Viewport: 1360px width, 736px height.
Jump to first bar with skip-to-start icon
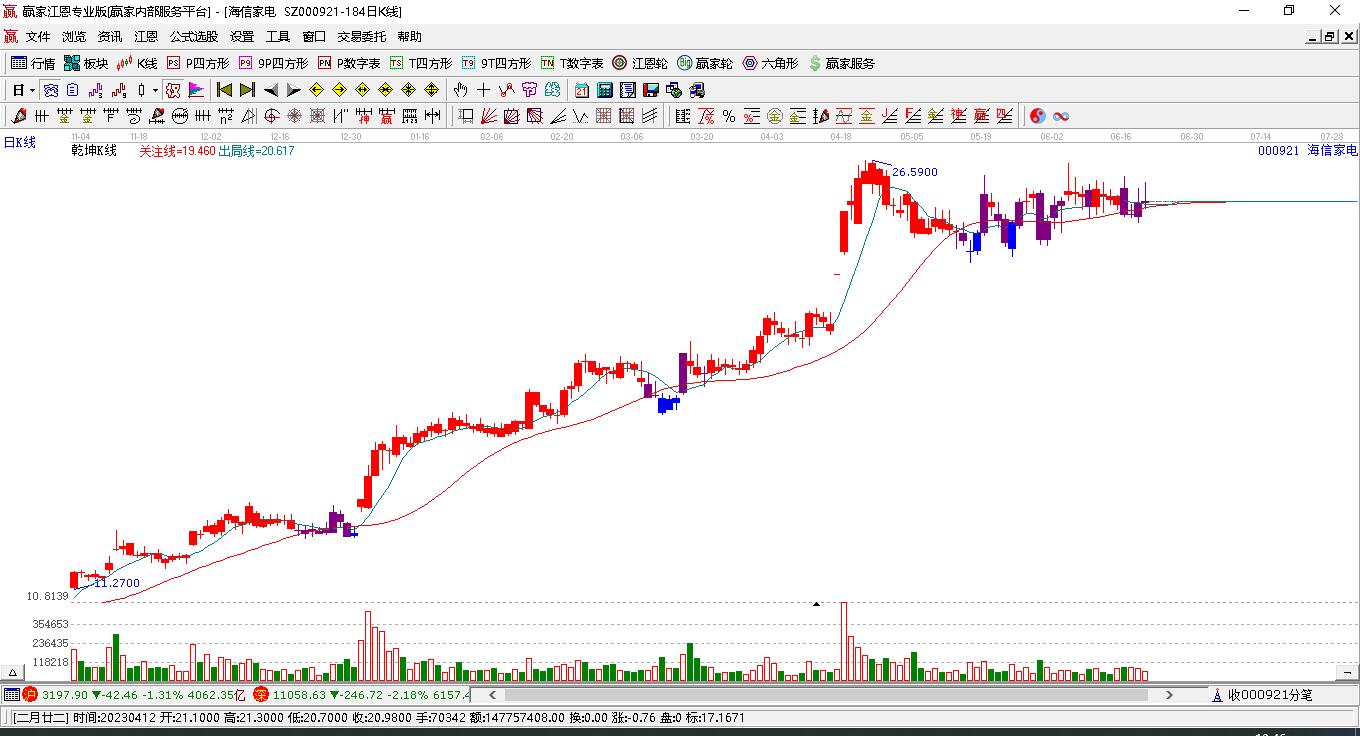click(224, 90)
